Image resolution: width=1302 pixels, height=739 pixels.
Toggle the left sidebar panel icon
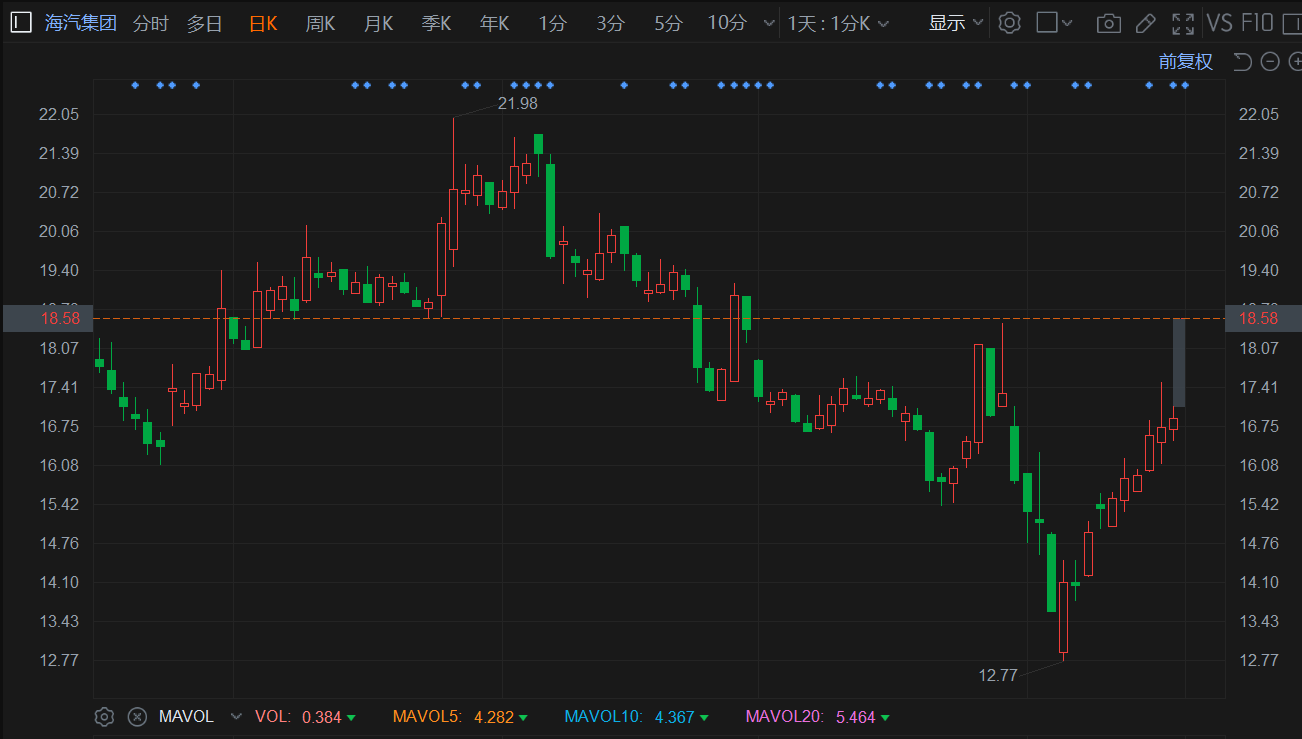tap(21, 23)
